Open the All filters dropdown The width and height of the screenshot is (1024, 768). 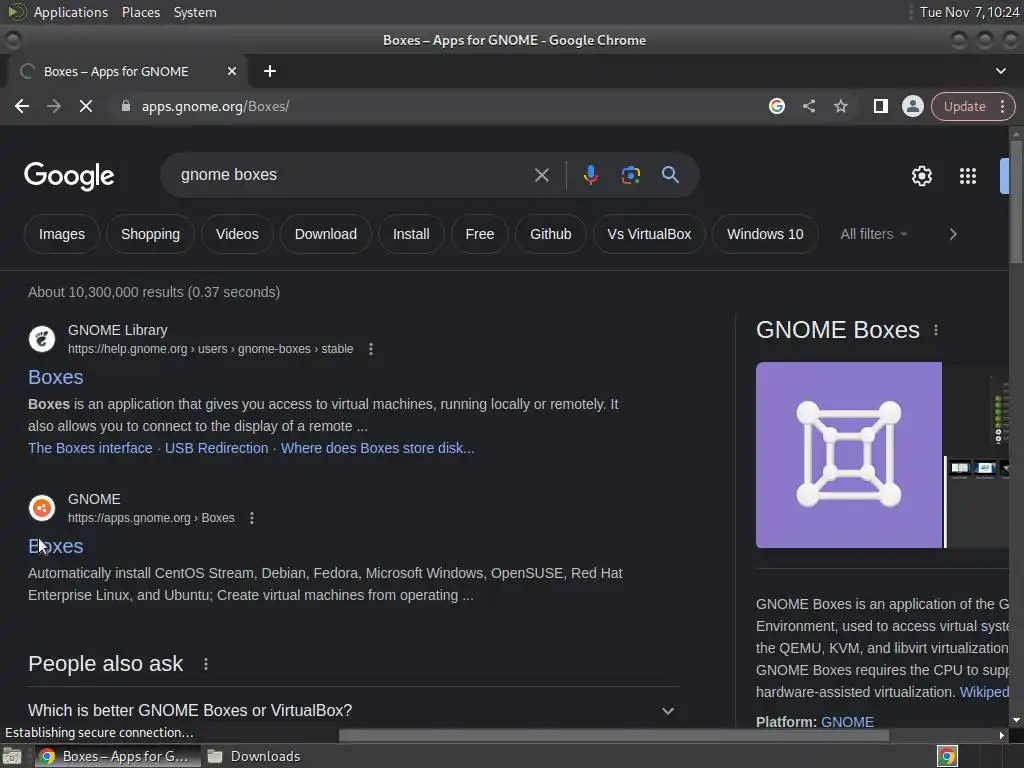click(874, 234)
